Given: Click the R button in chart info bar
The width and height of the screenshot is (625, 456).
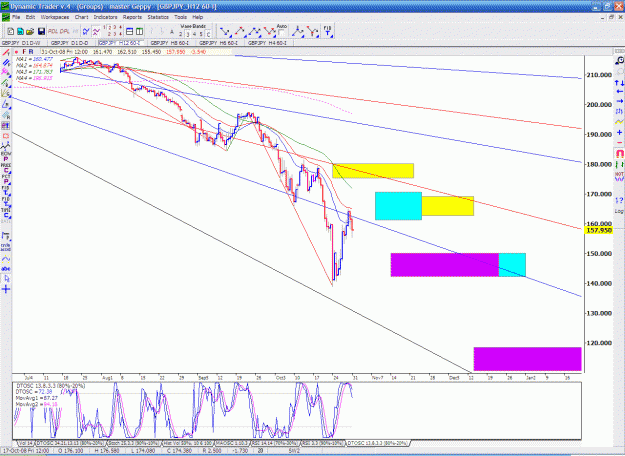Looking at the screenshot, I should (31, 52).
